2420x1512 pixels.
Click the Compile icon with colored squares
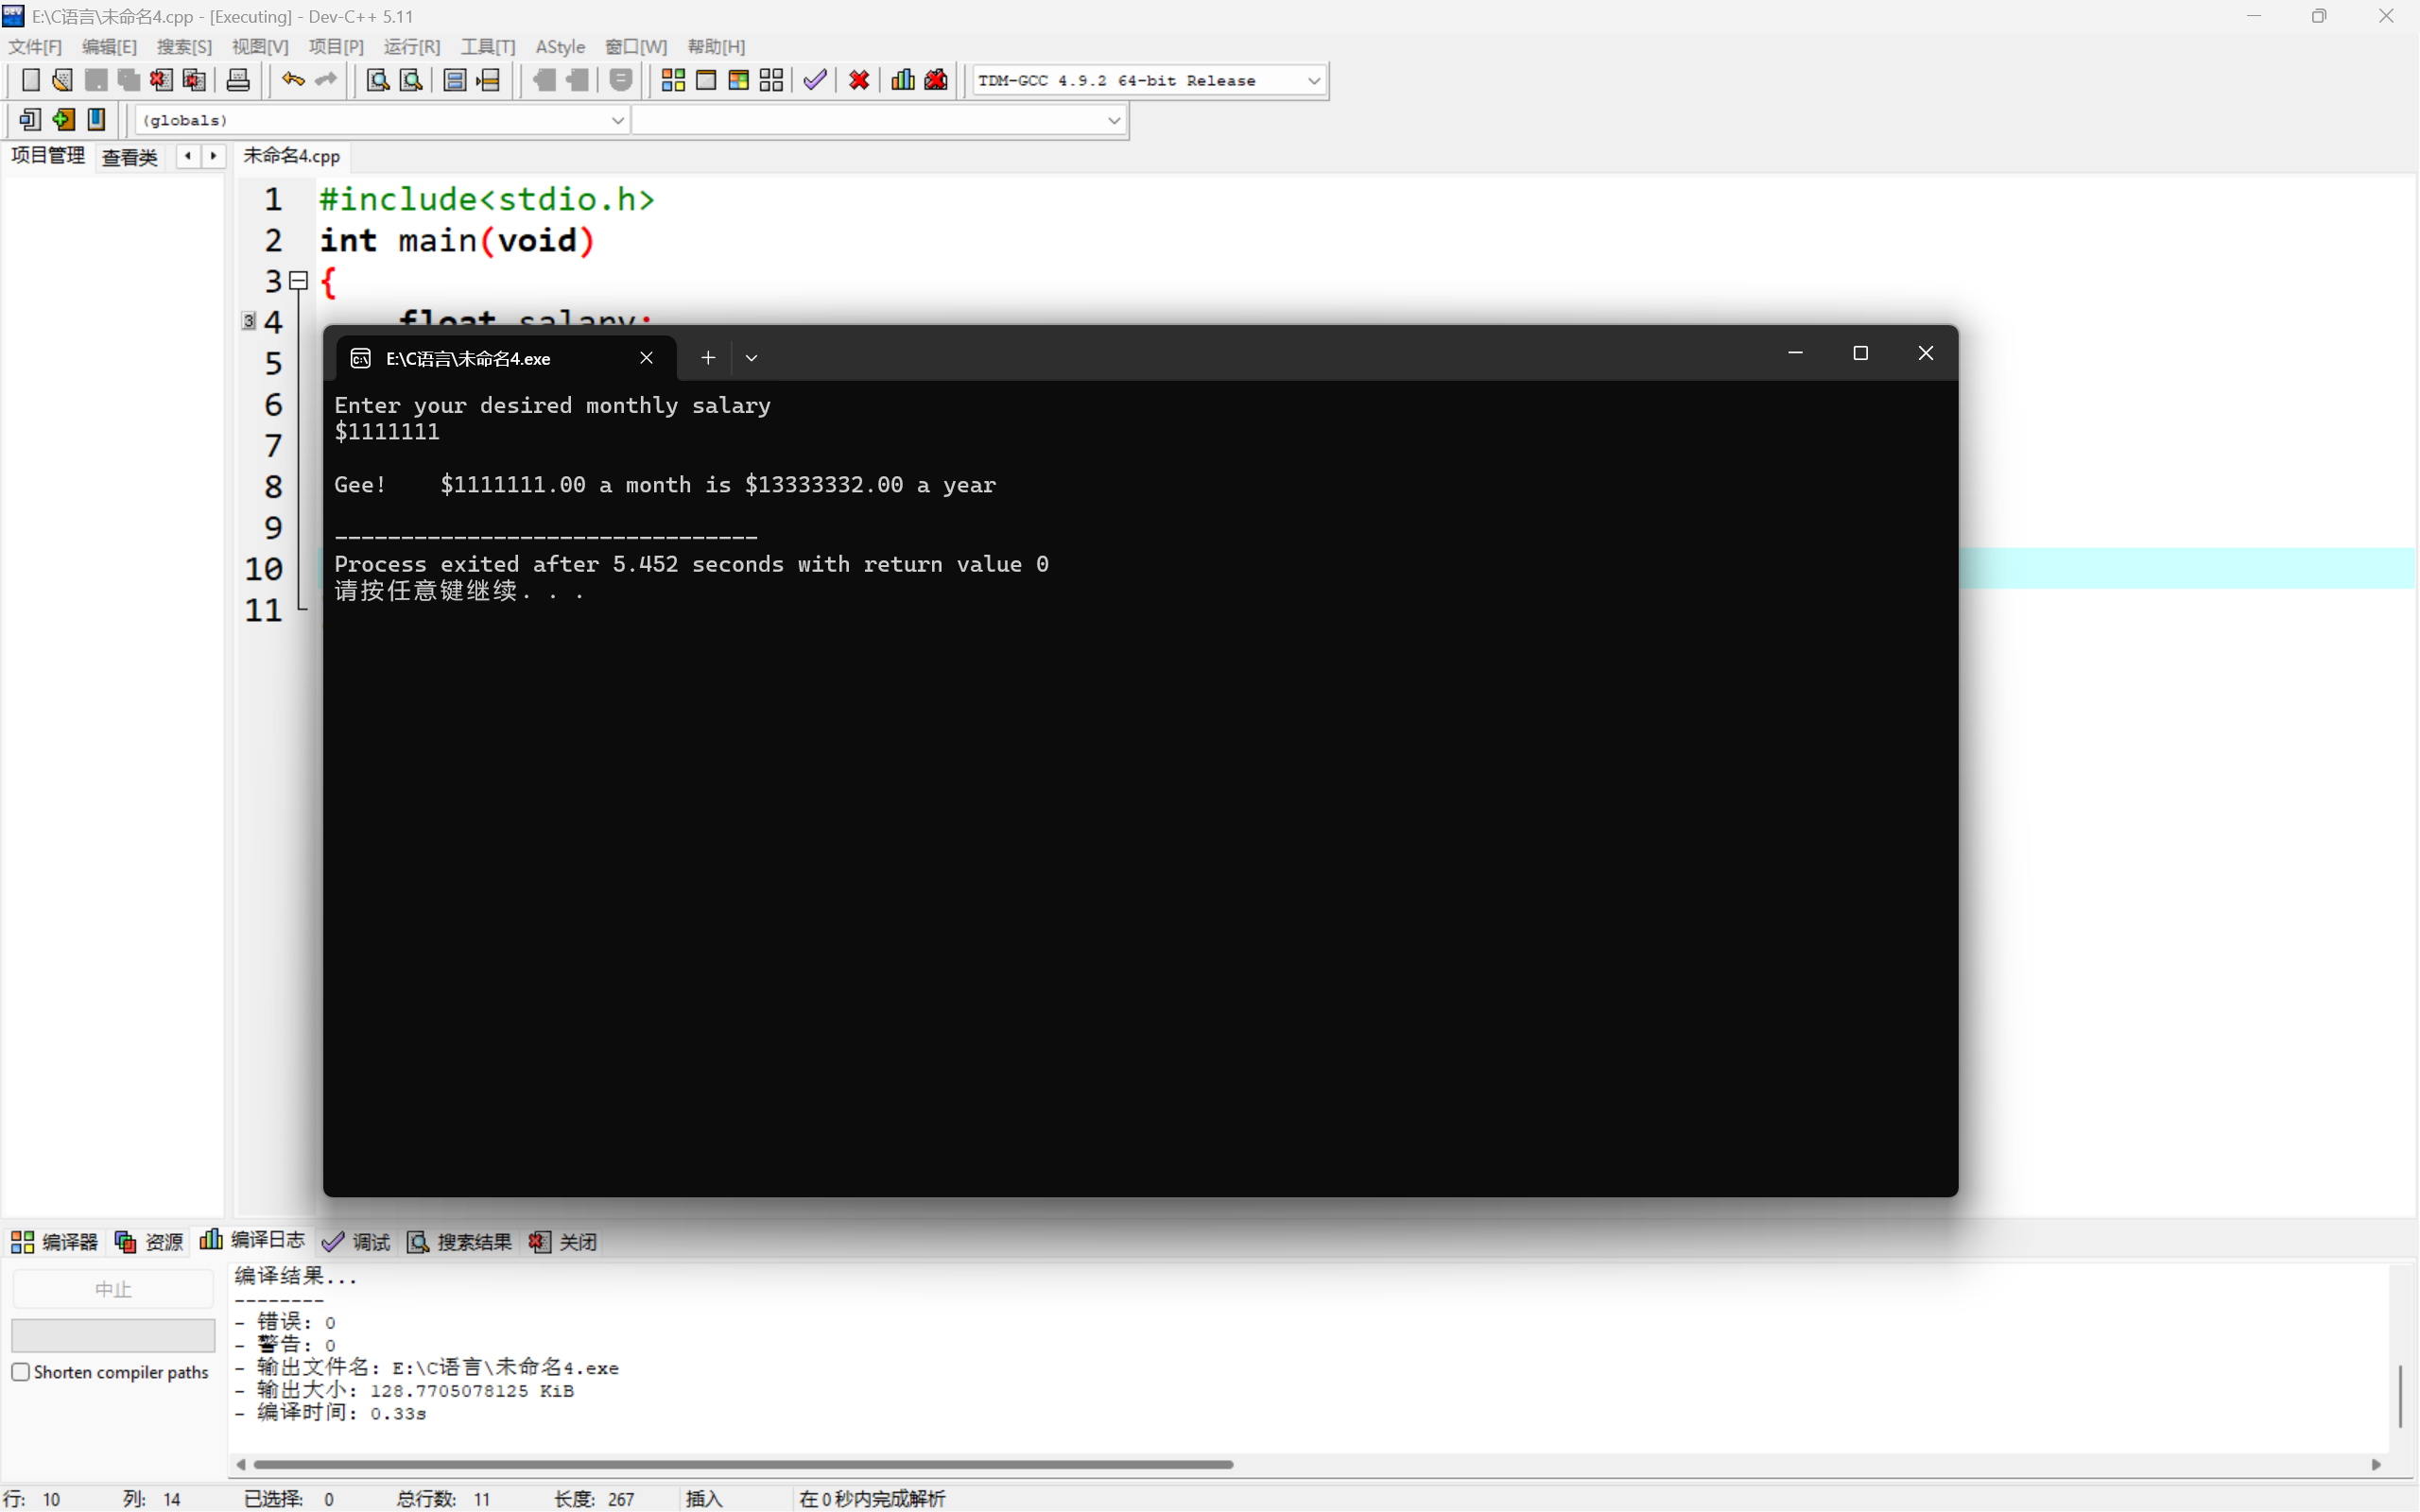pos(673,80)
